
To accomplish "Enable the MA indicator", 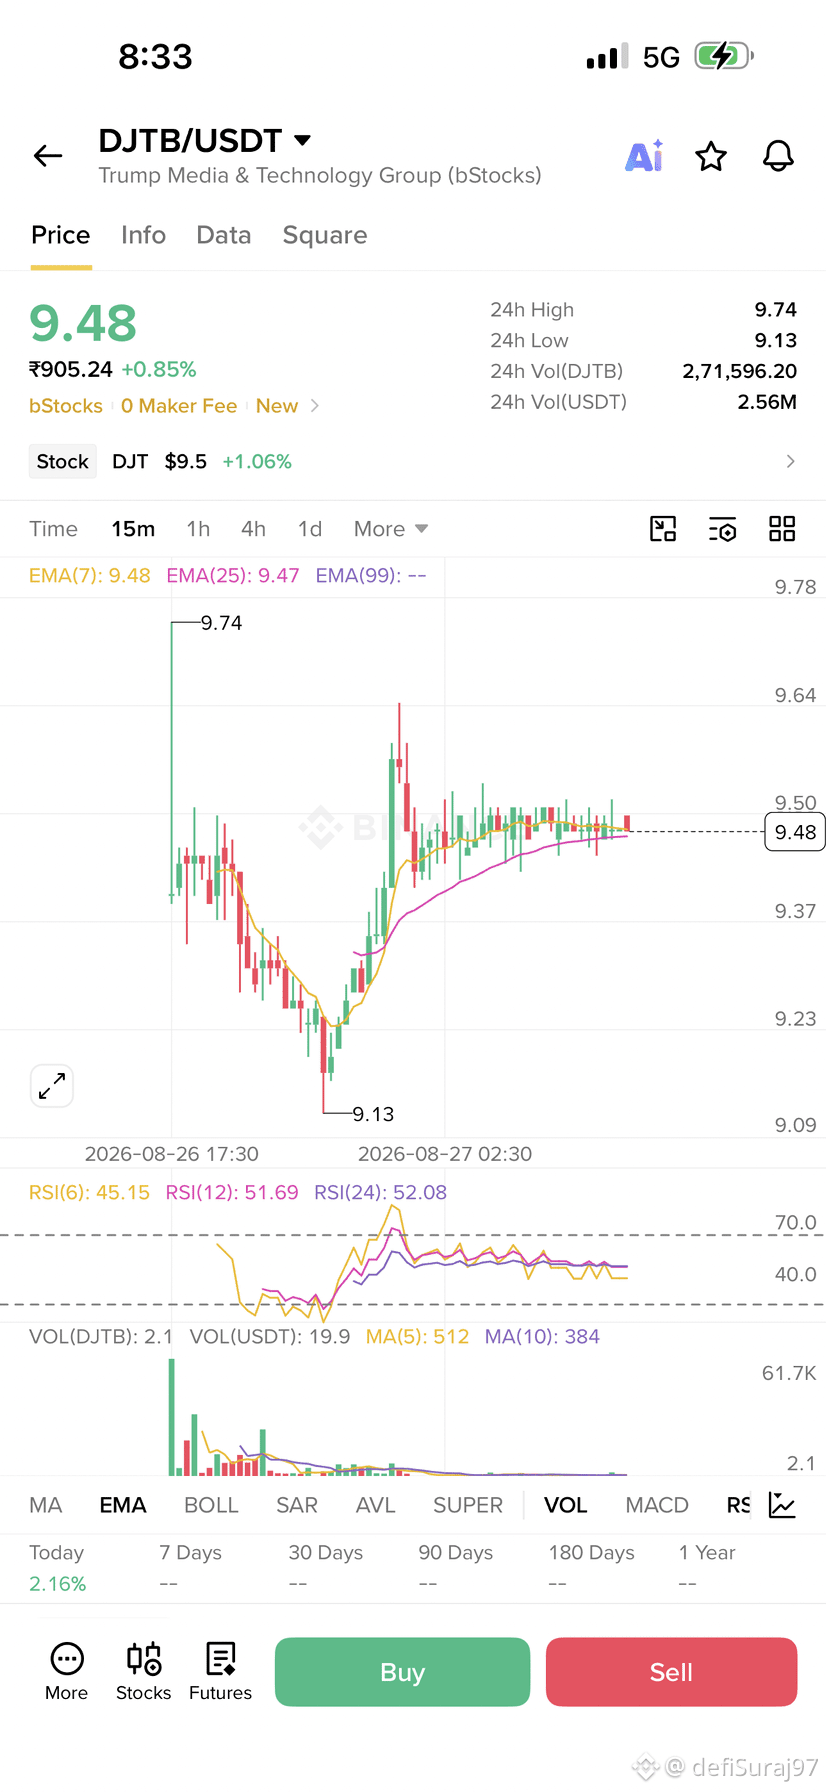I will (x=46, y=1505).
